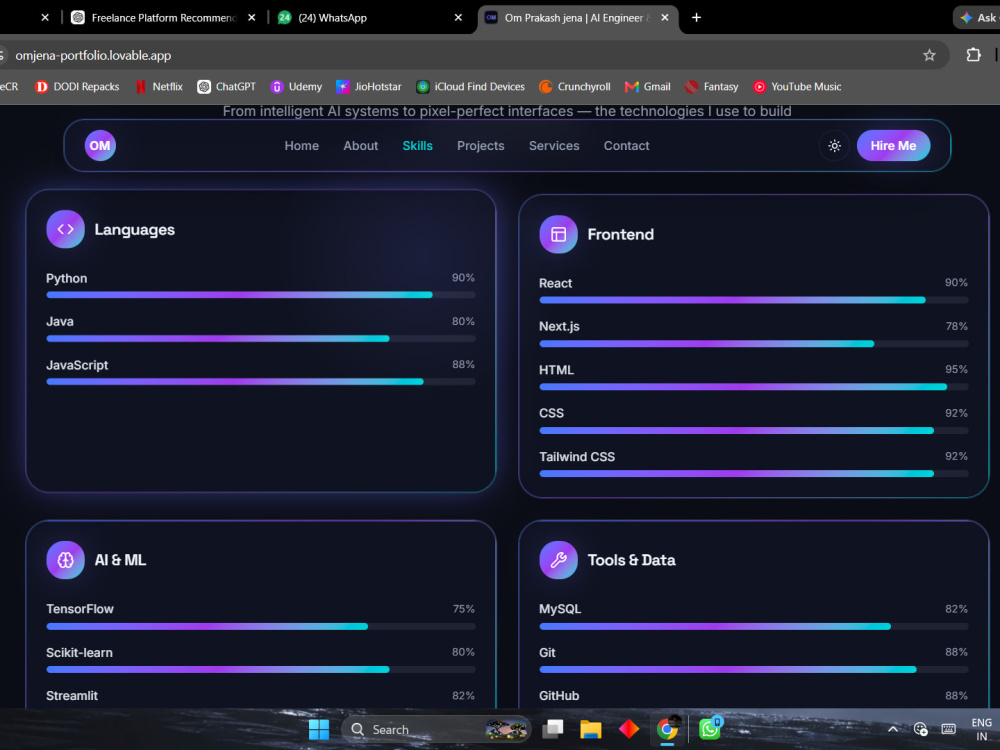This screenshot has width=1000, height=750.
Task: Click the address bar URL
Action: (93, 55)
